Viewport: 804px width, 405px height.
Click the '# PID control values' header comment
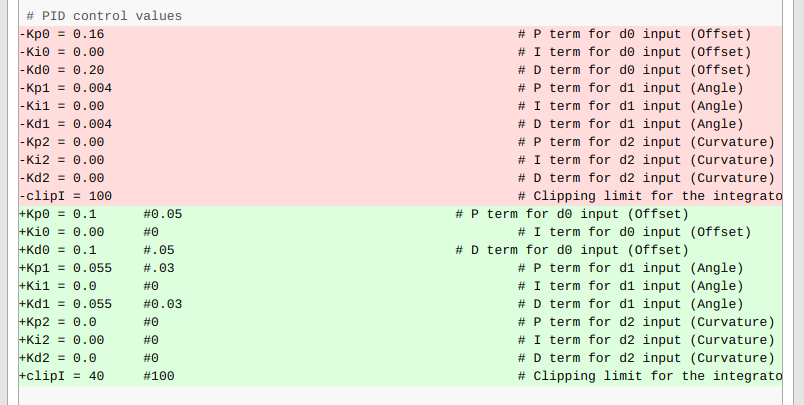pos(104,16)
